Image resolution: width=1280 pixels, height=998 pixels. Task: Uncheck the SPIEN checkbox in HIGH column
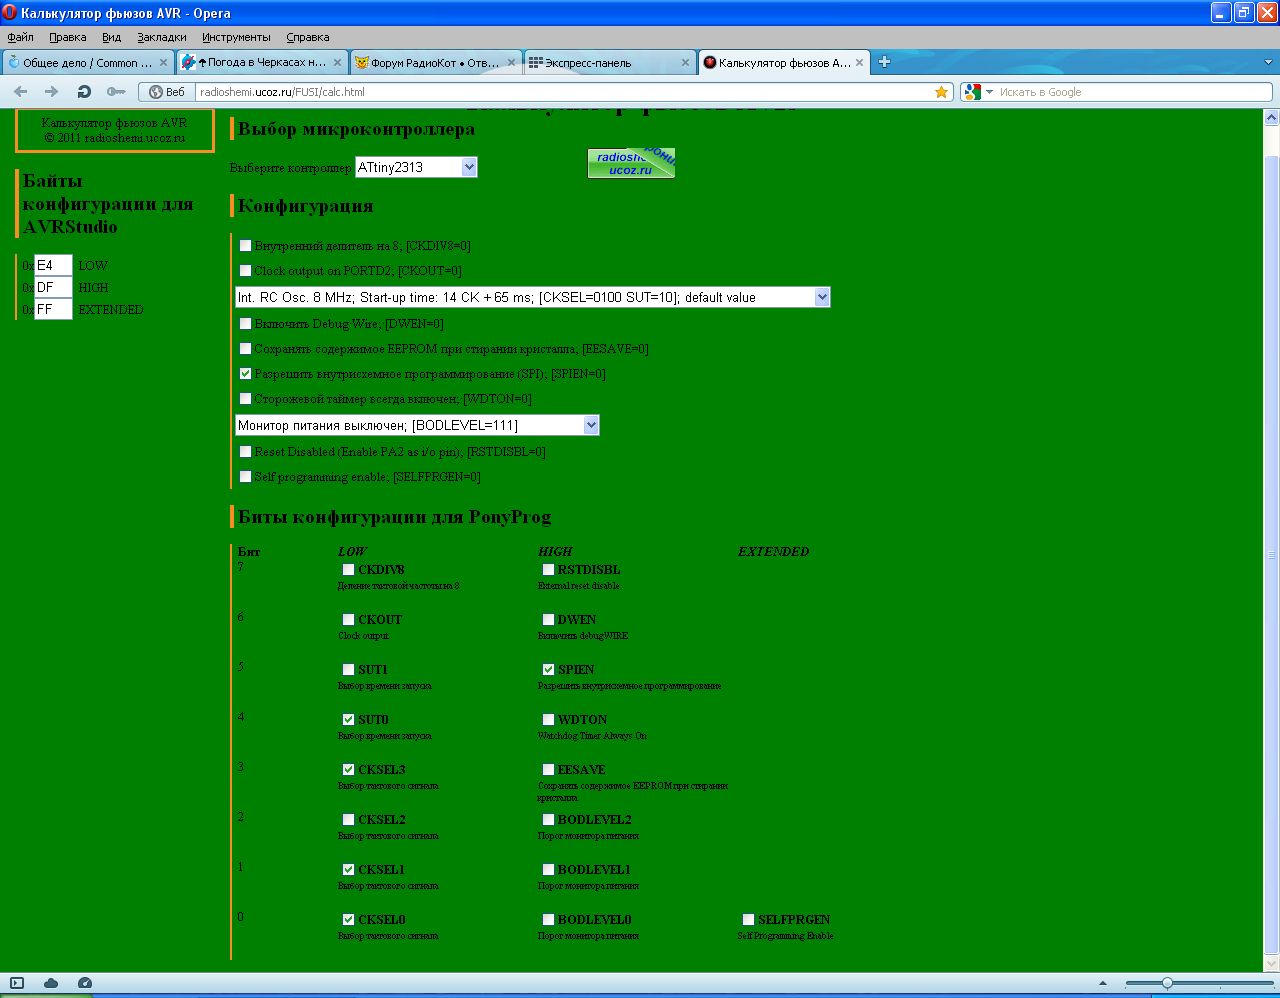click(x=548, y=670)
